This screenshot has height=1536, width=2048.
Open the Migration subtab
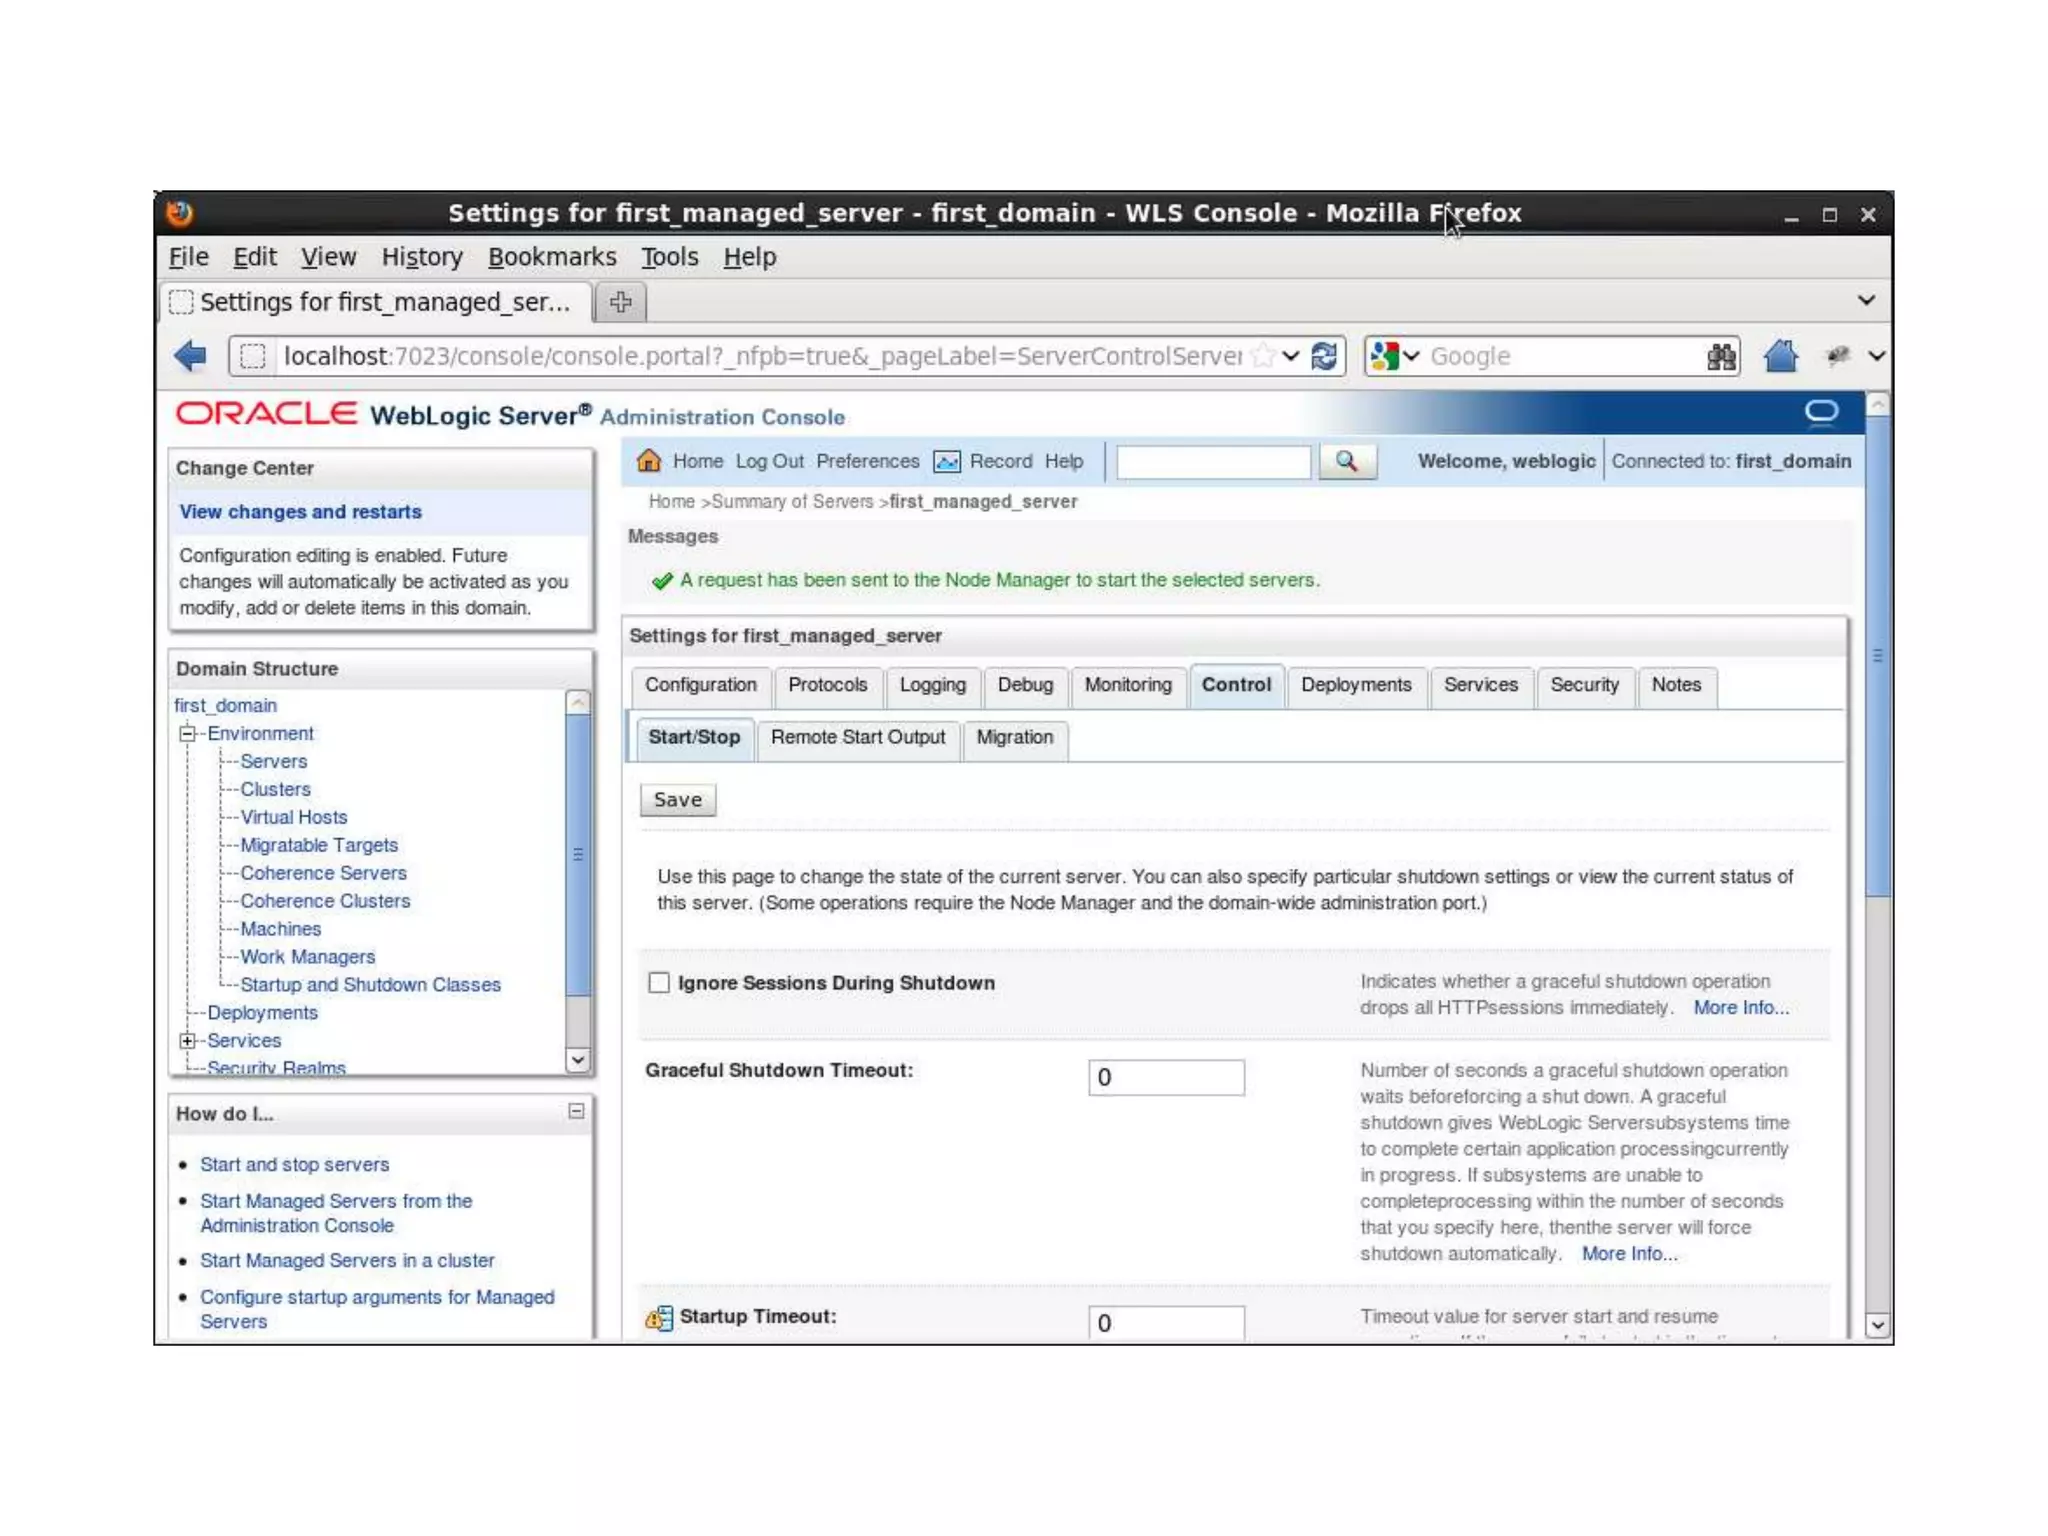pyautogui.click(x=1015, y=738)
